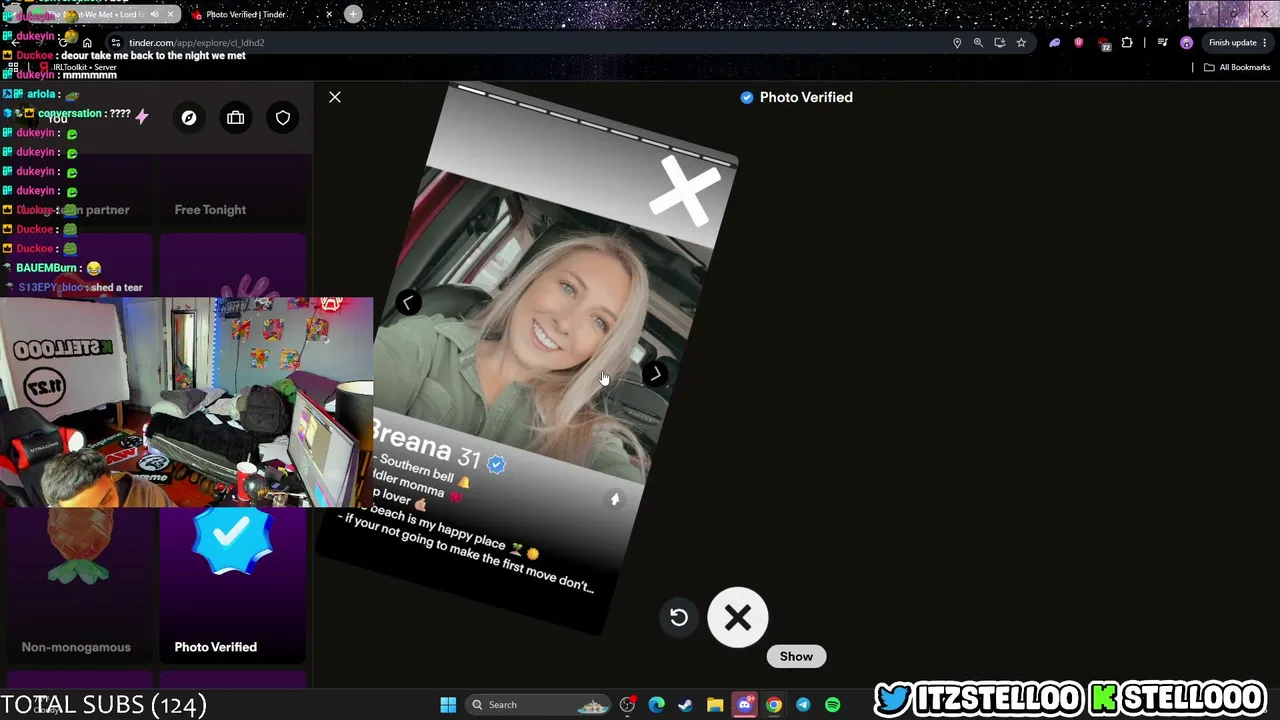Viewport: 1280px width, 720px height.
Task: Bookmark this page with the star icon
Action: (1021, 43)
